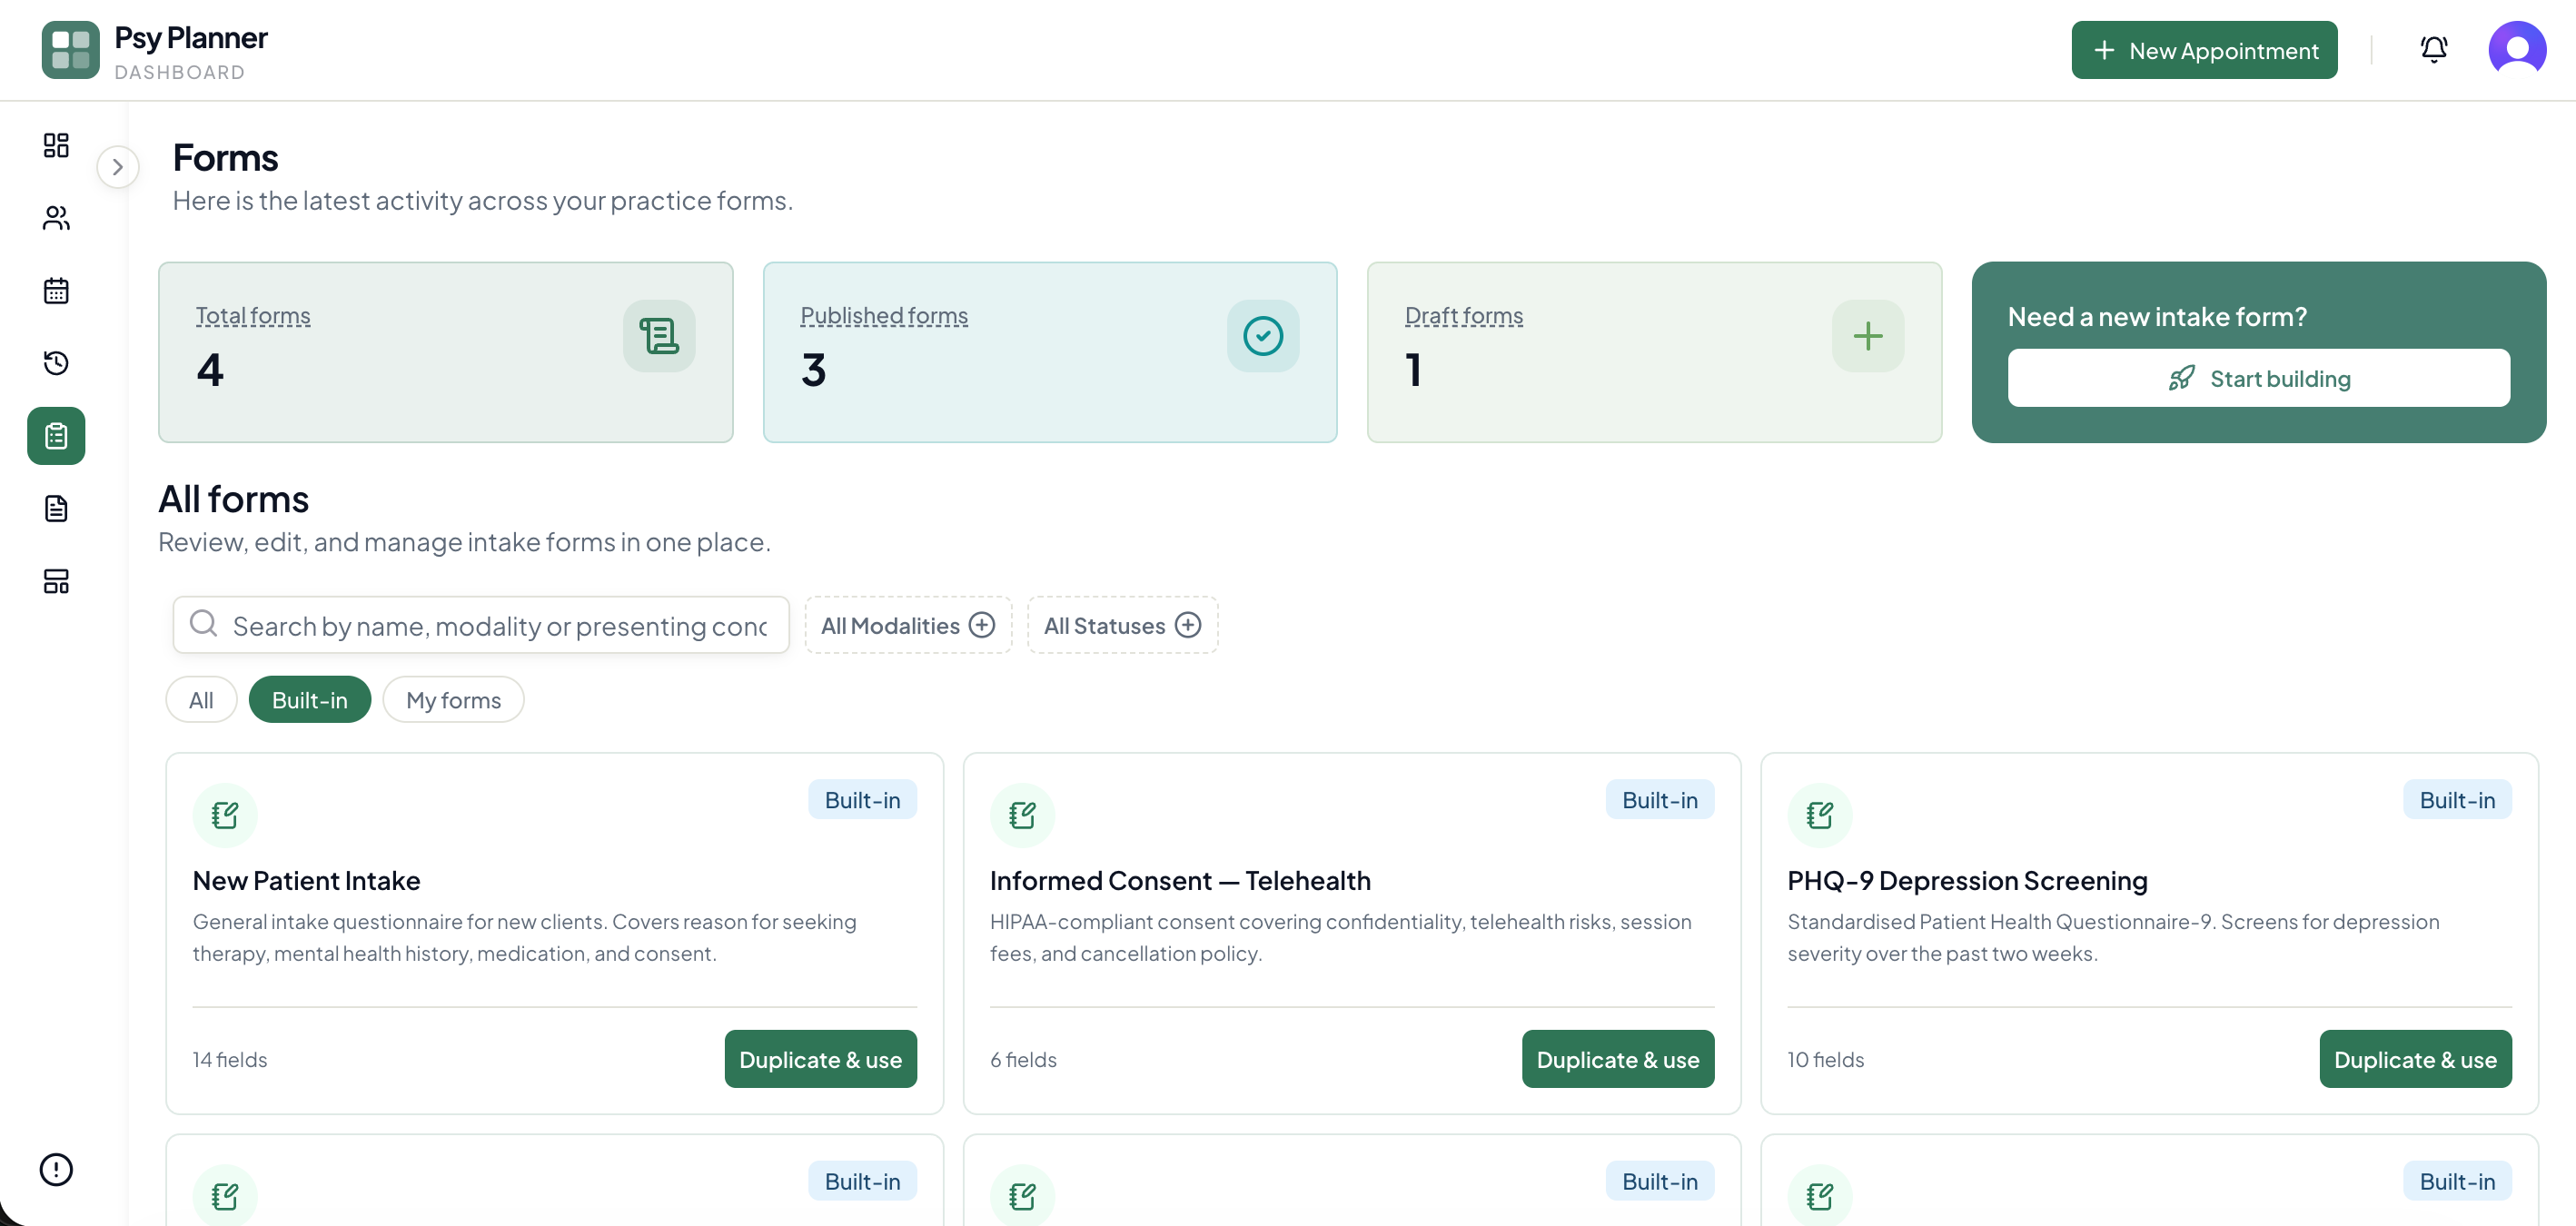Open the calendar icon in sidebar
Viewport: 2576px width, 1226px height.
(56, 291)
